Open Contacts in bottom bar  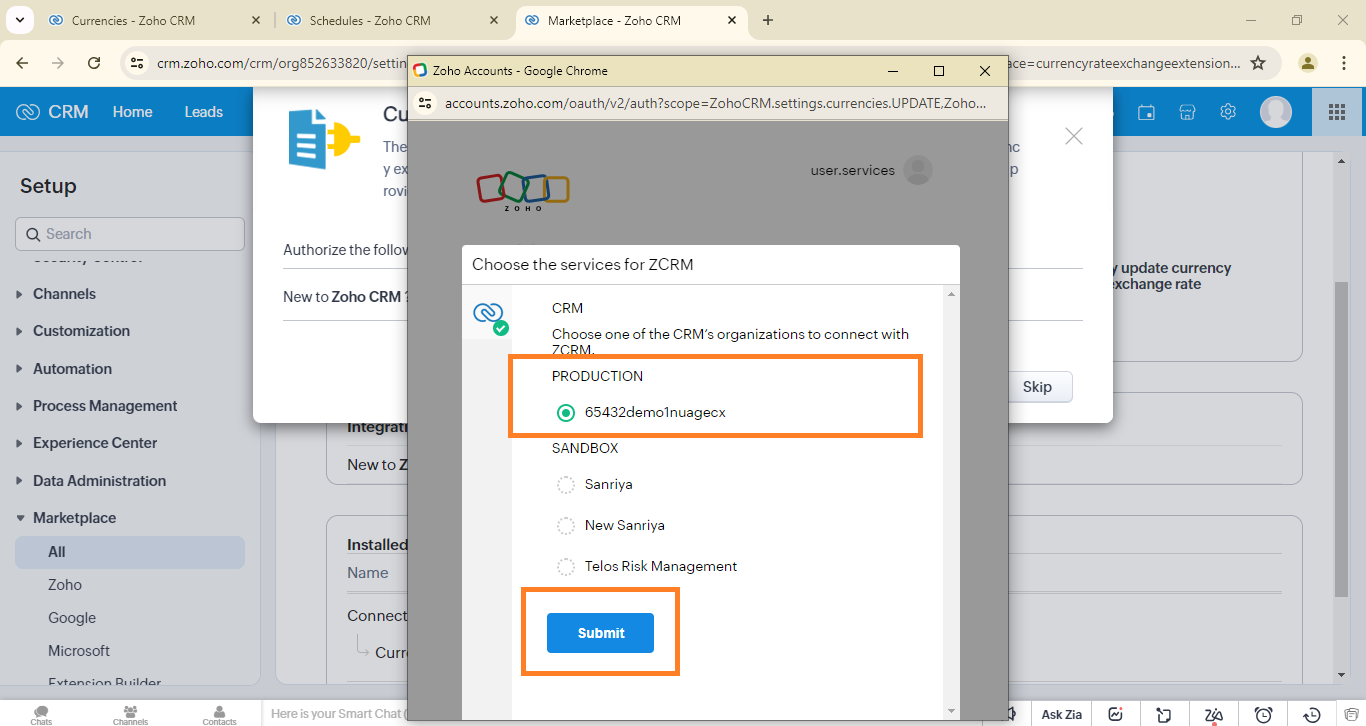(x=219, y=714)
